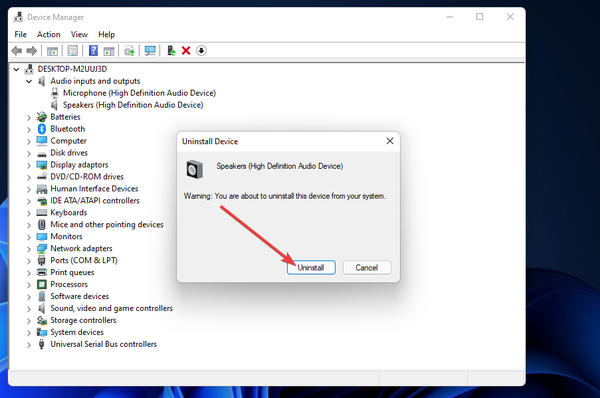Maximize the Device Manager window
This screenshot has height=398, width=600.
[x=479, y=17]
